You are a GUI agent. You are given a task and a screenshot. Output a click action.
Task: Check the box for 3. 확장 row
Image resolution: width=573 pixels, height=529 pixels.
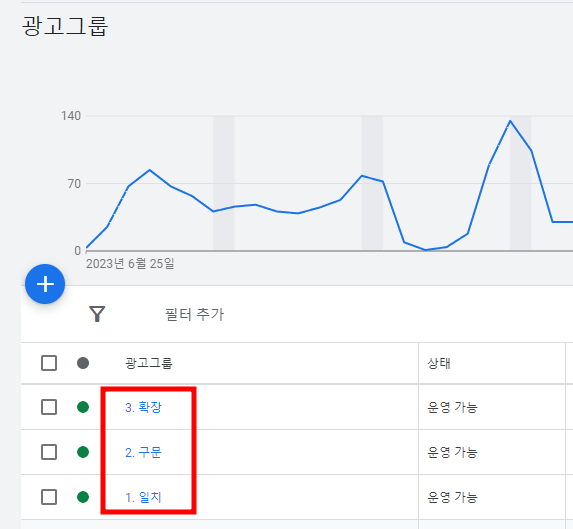[x=49, y=407]
